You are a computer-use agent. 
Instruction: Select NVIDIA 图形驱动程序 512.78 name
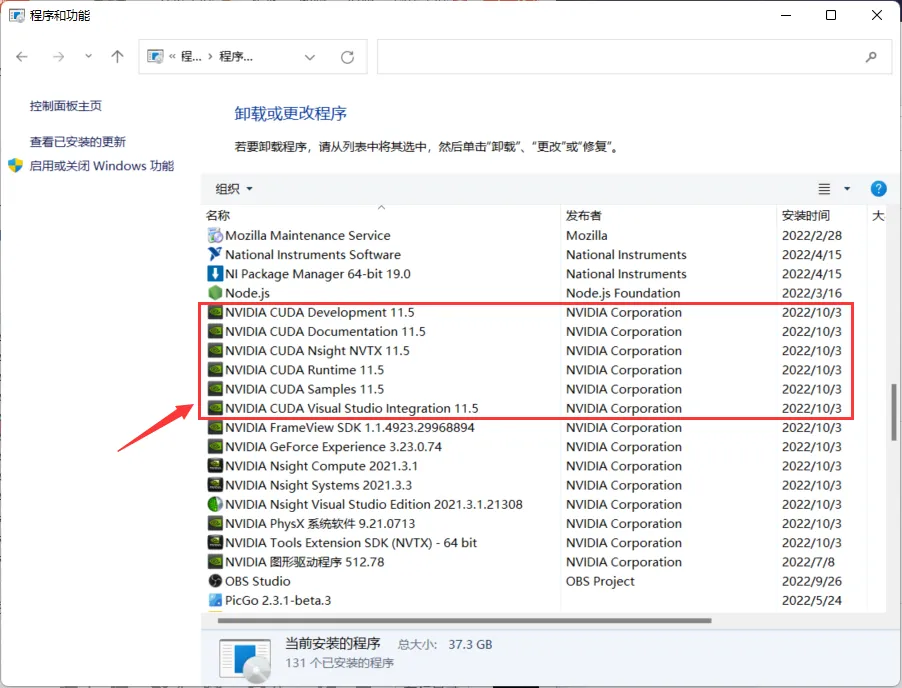(304, 562)
